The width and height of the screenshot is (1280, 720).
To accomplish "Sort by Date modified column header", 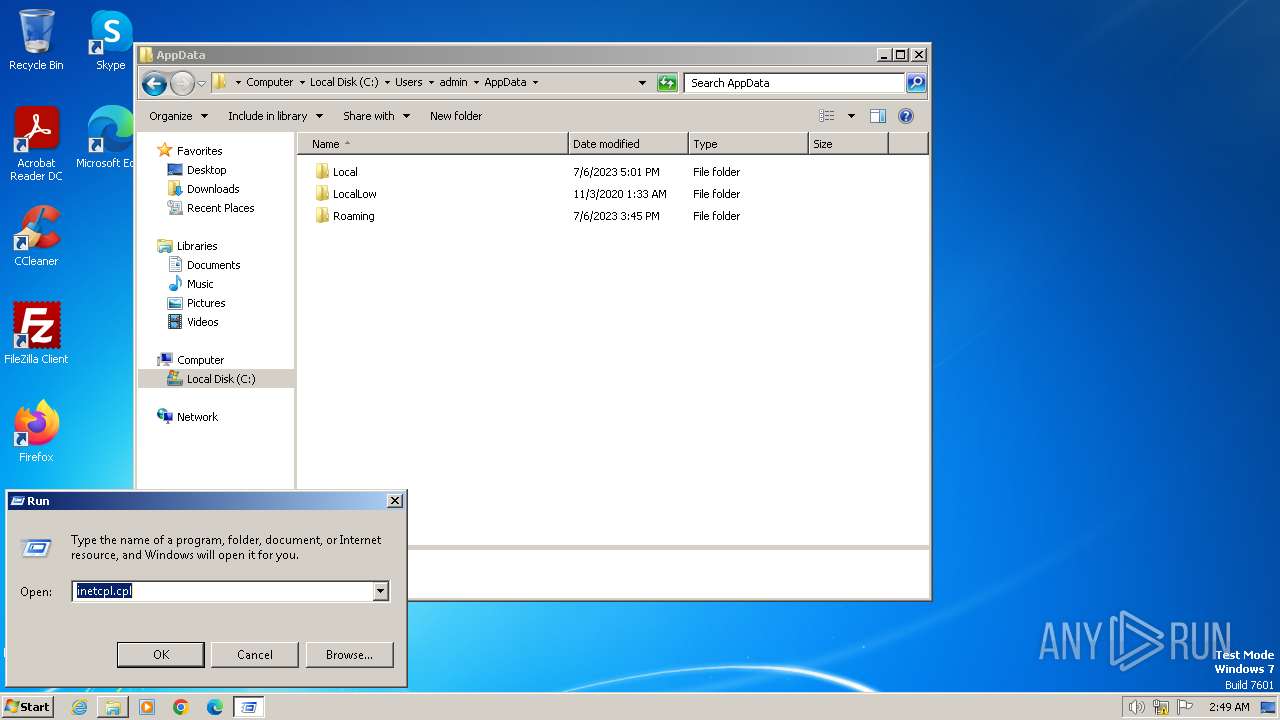I will tap(628, 144).
